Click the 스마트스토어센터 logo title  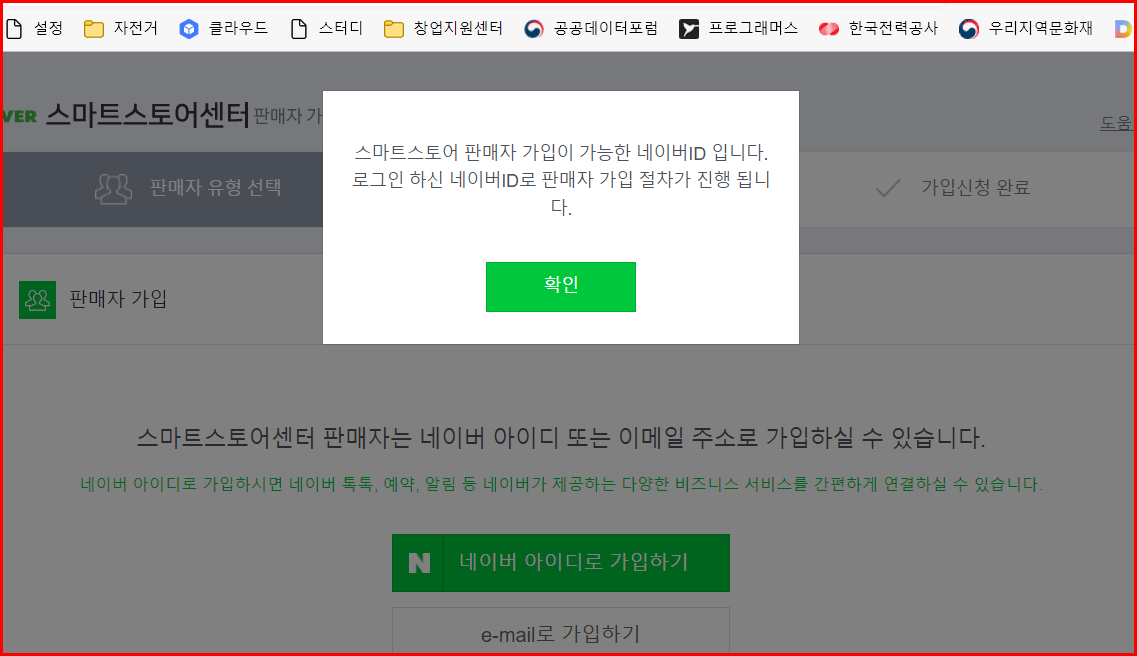pos(147,115)
